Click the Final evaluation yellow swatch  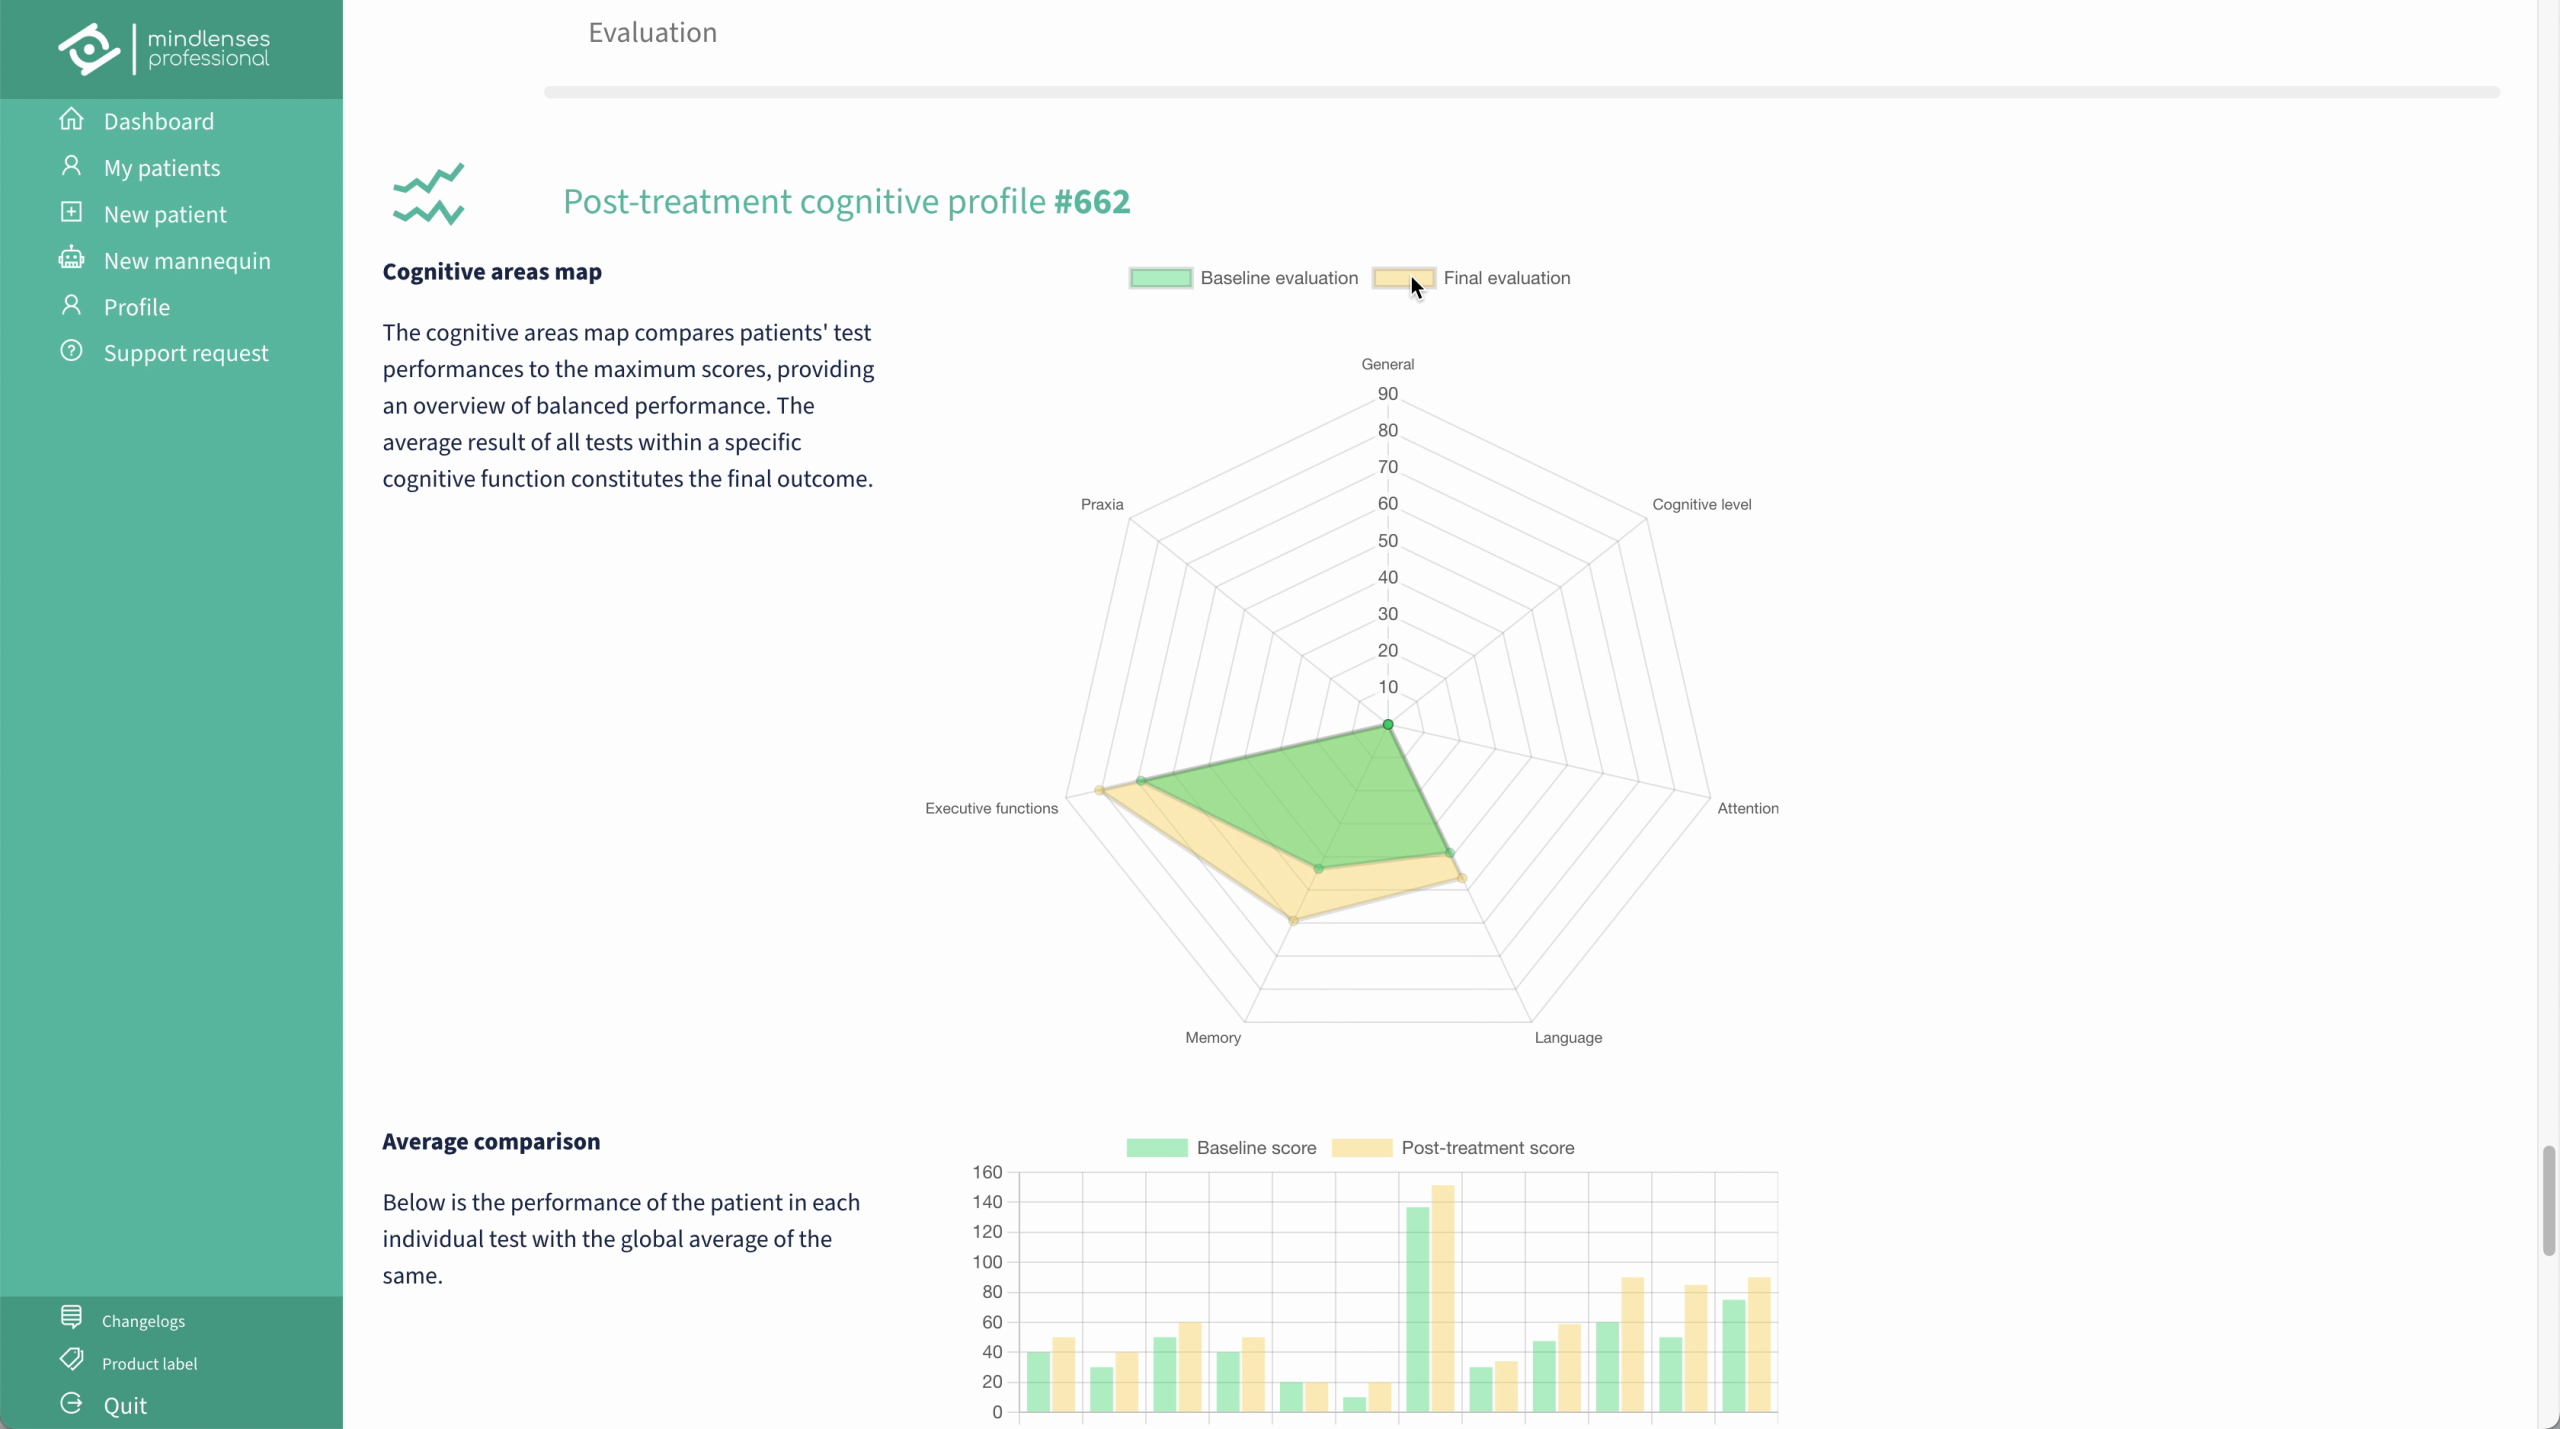pos(1403,278)
